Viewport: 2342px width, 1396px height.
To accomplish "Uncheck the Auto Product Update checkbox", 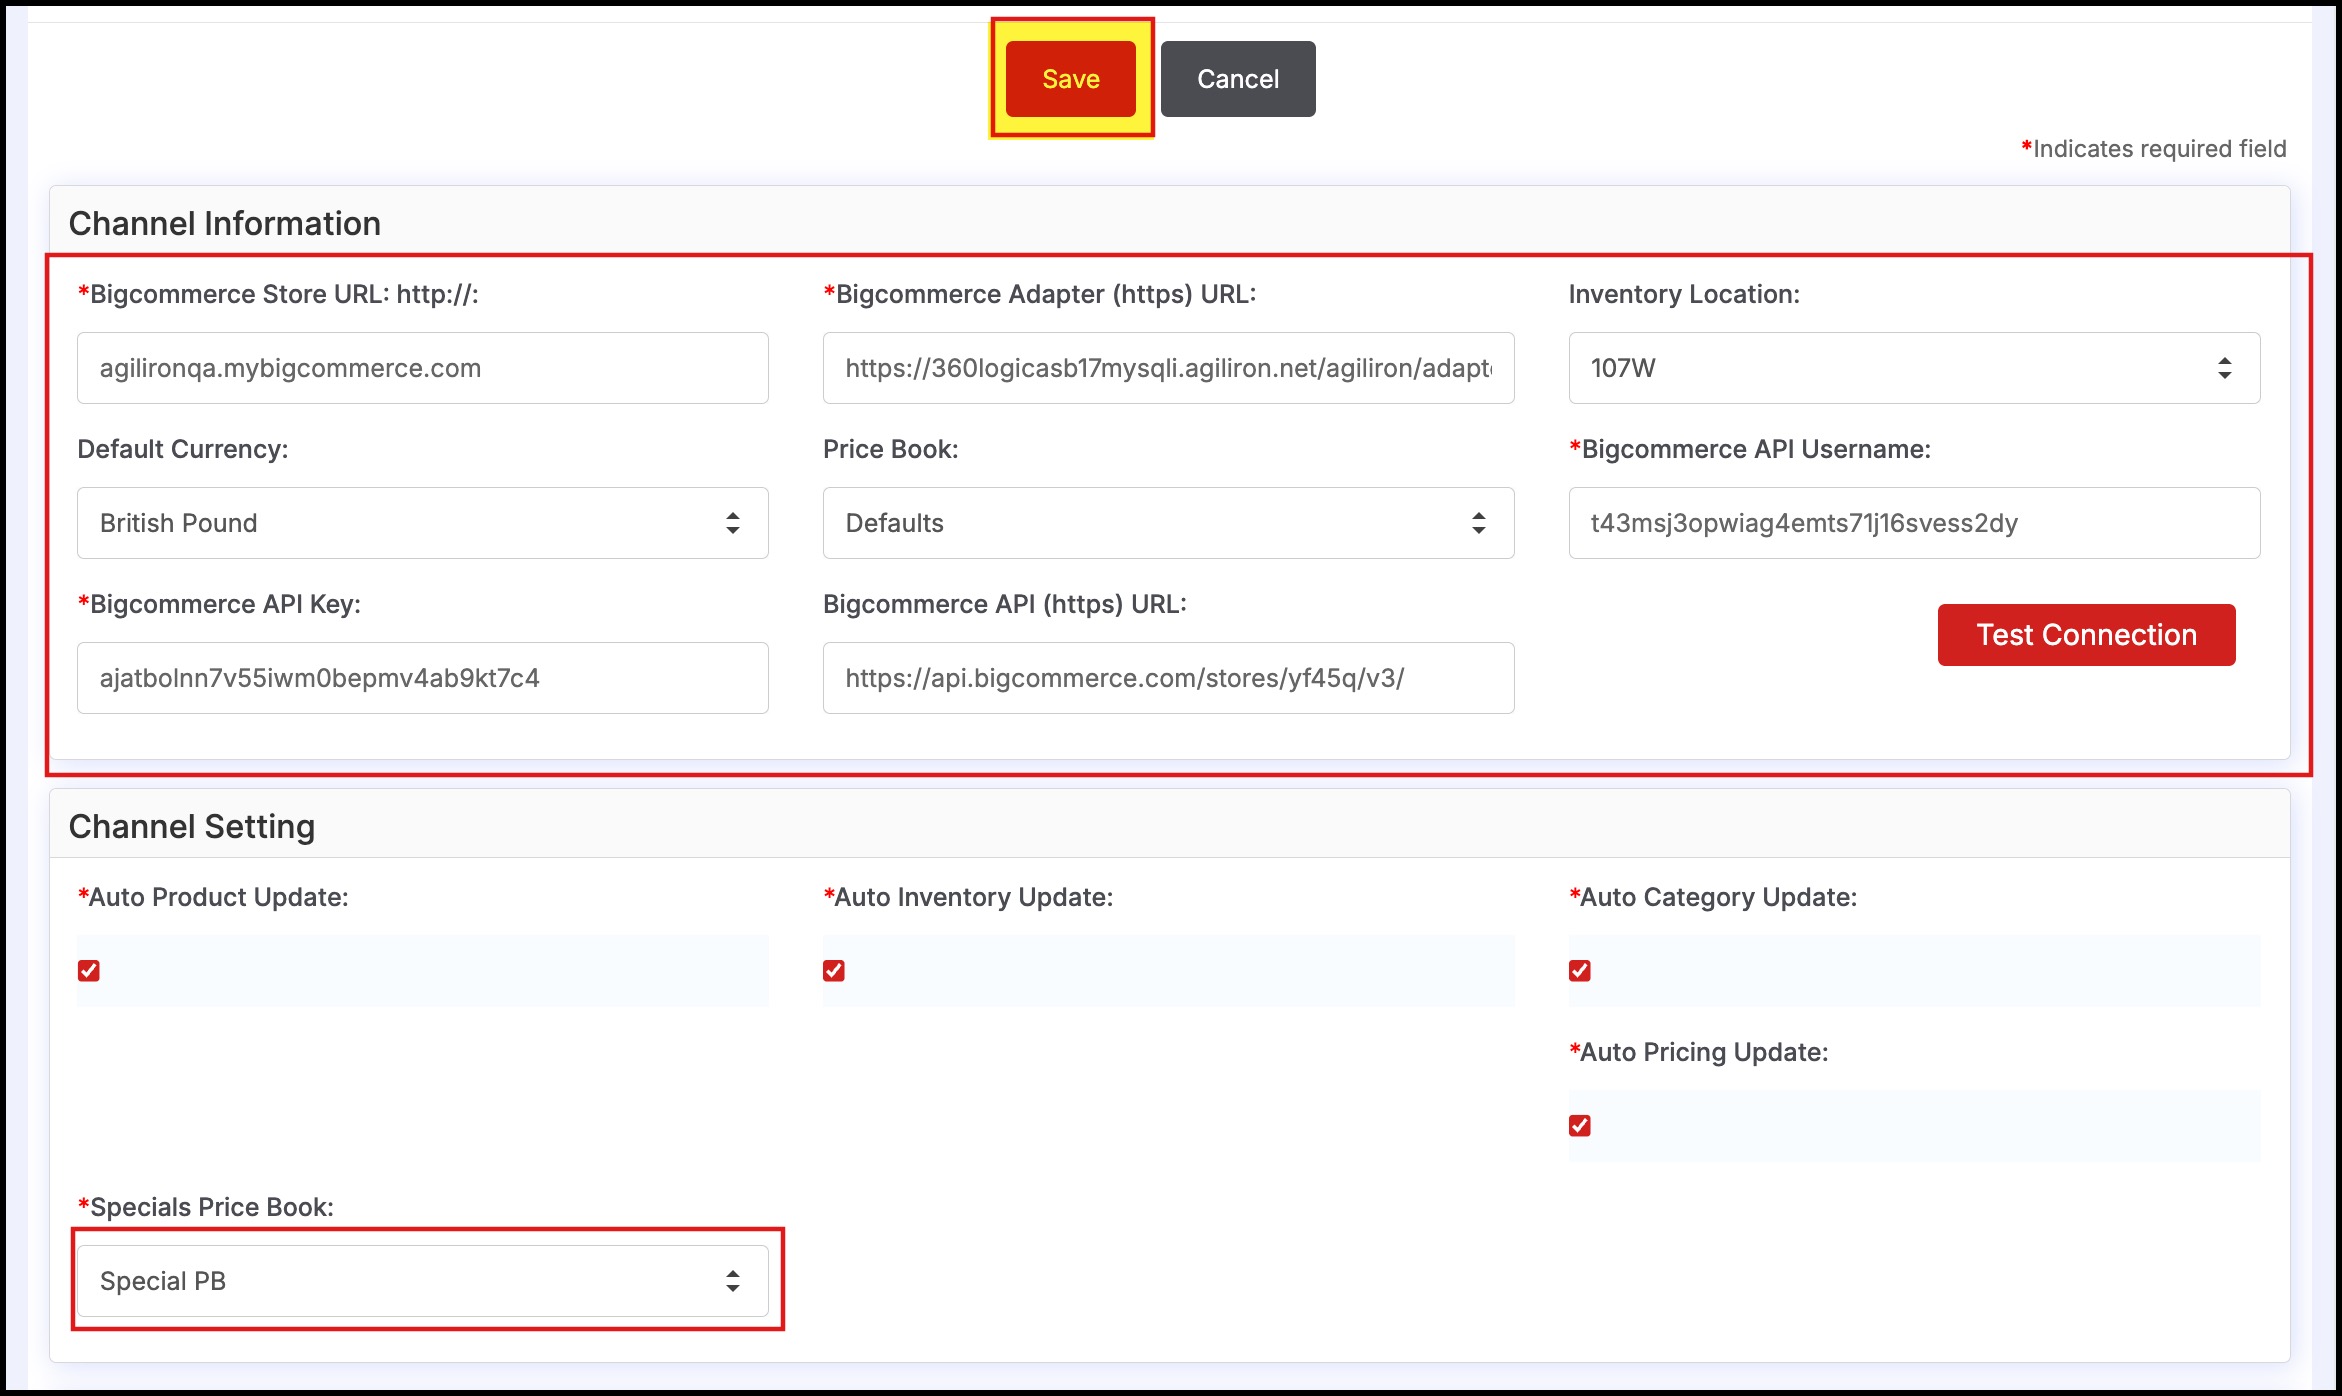I will 89,971.
